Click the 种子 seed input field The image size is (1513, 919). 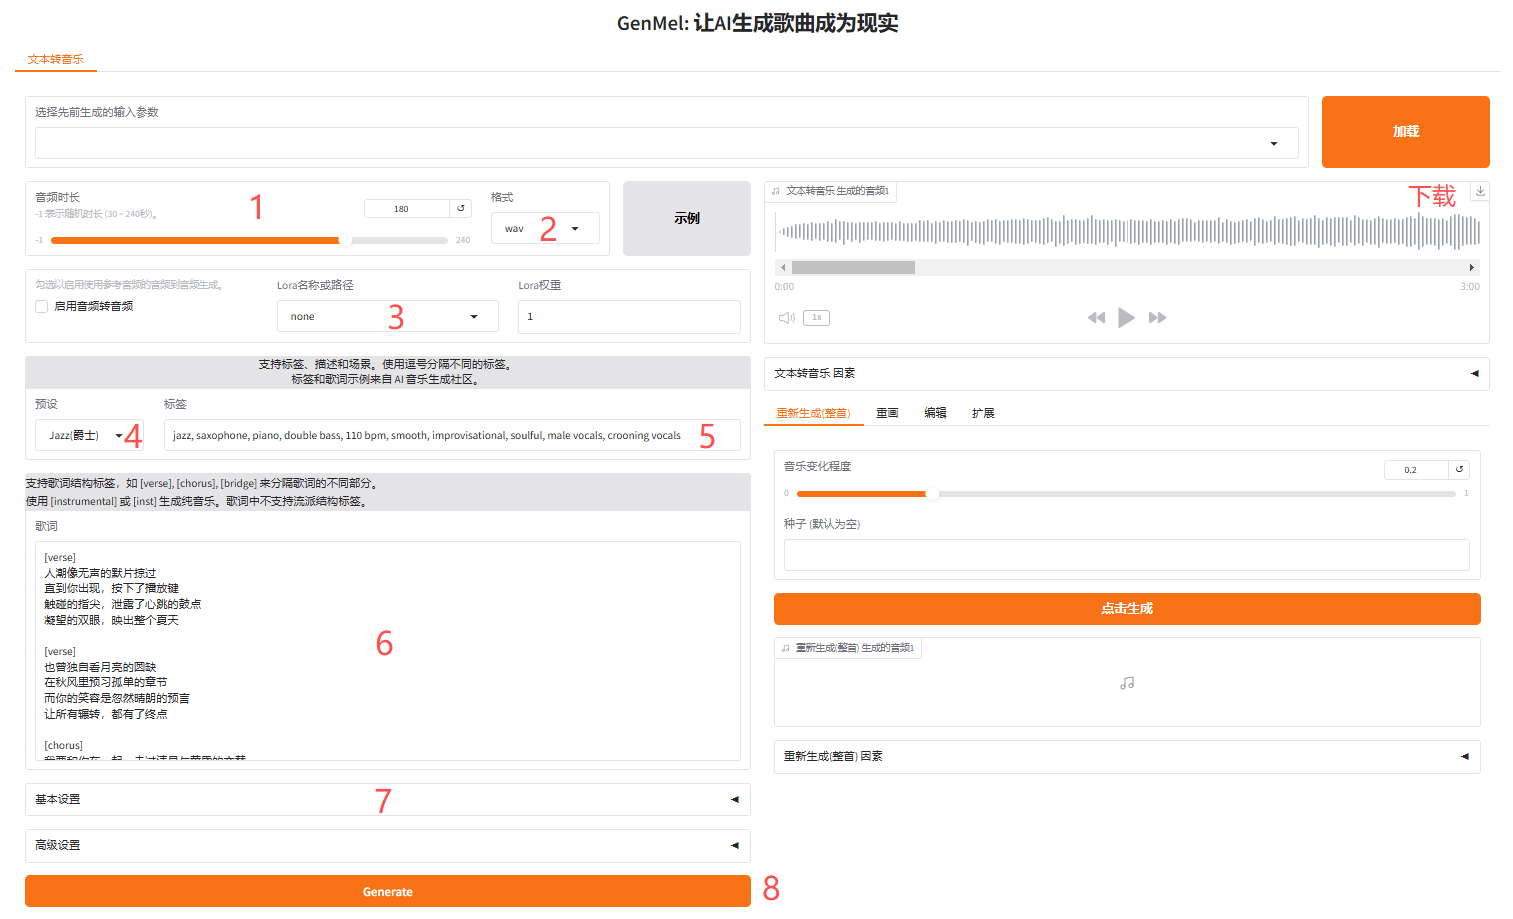click(x=1127, y=555)
